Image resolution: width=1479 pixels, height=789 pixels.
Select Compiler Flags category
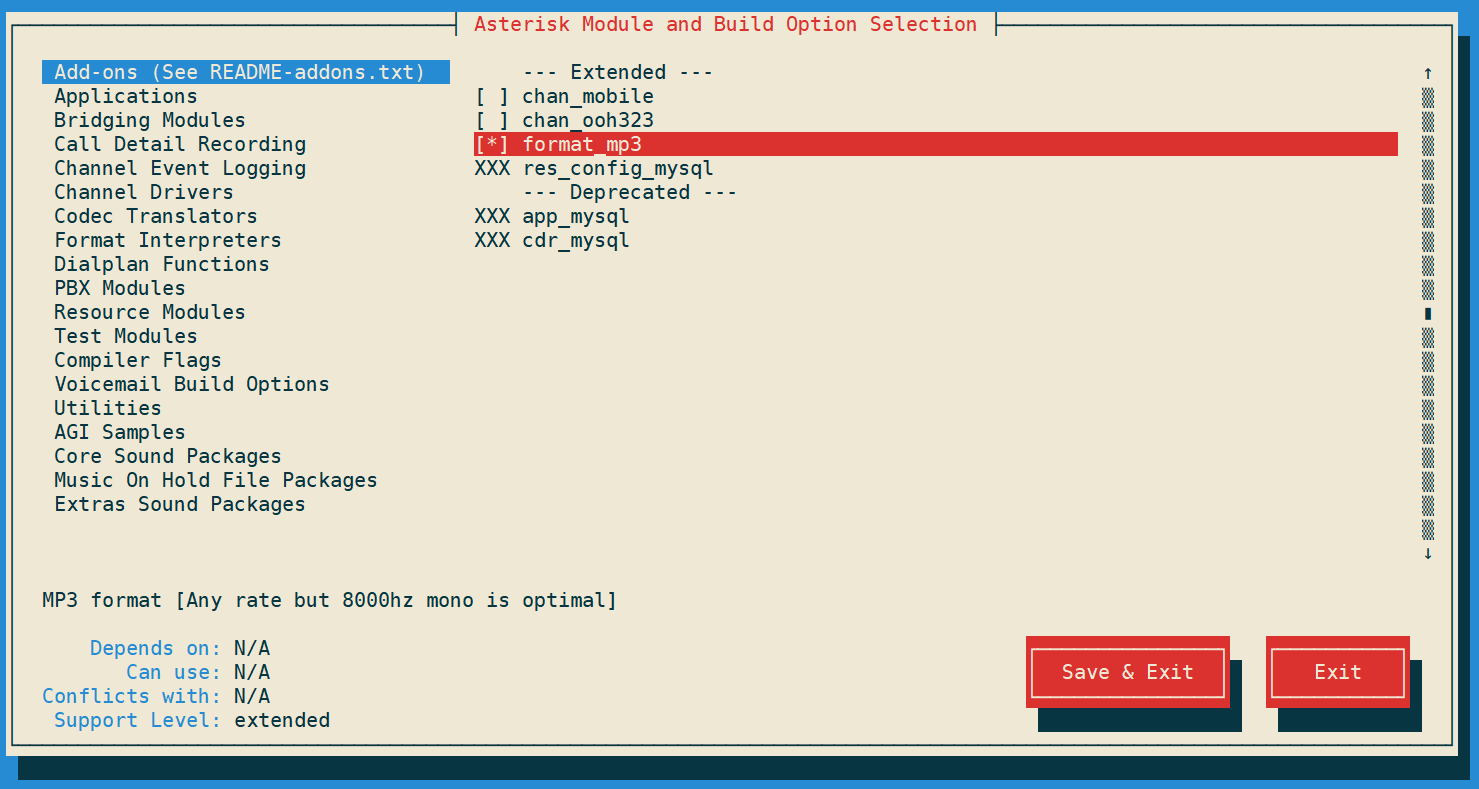138,360
